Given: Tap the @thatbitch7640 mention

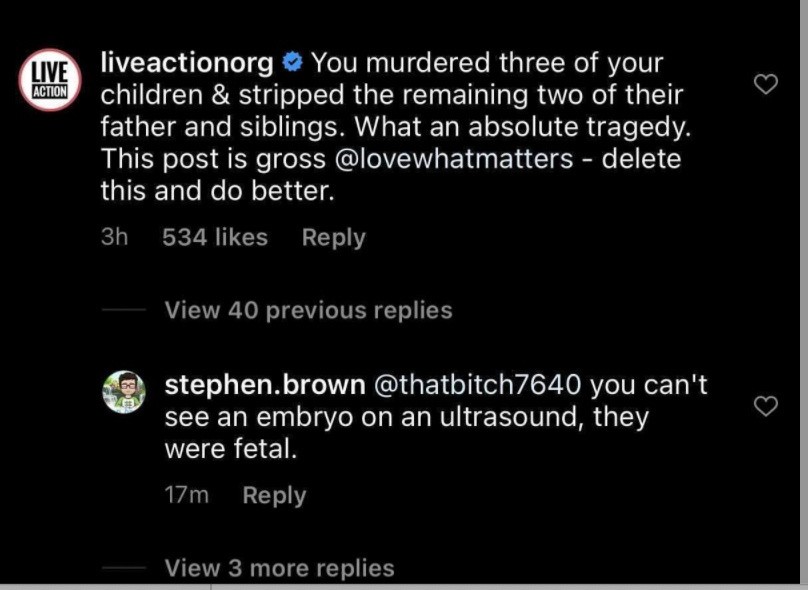Looking at the screenshot, I should [482, 384].
